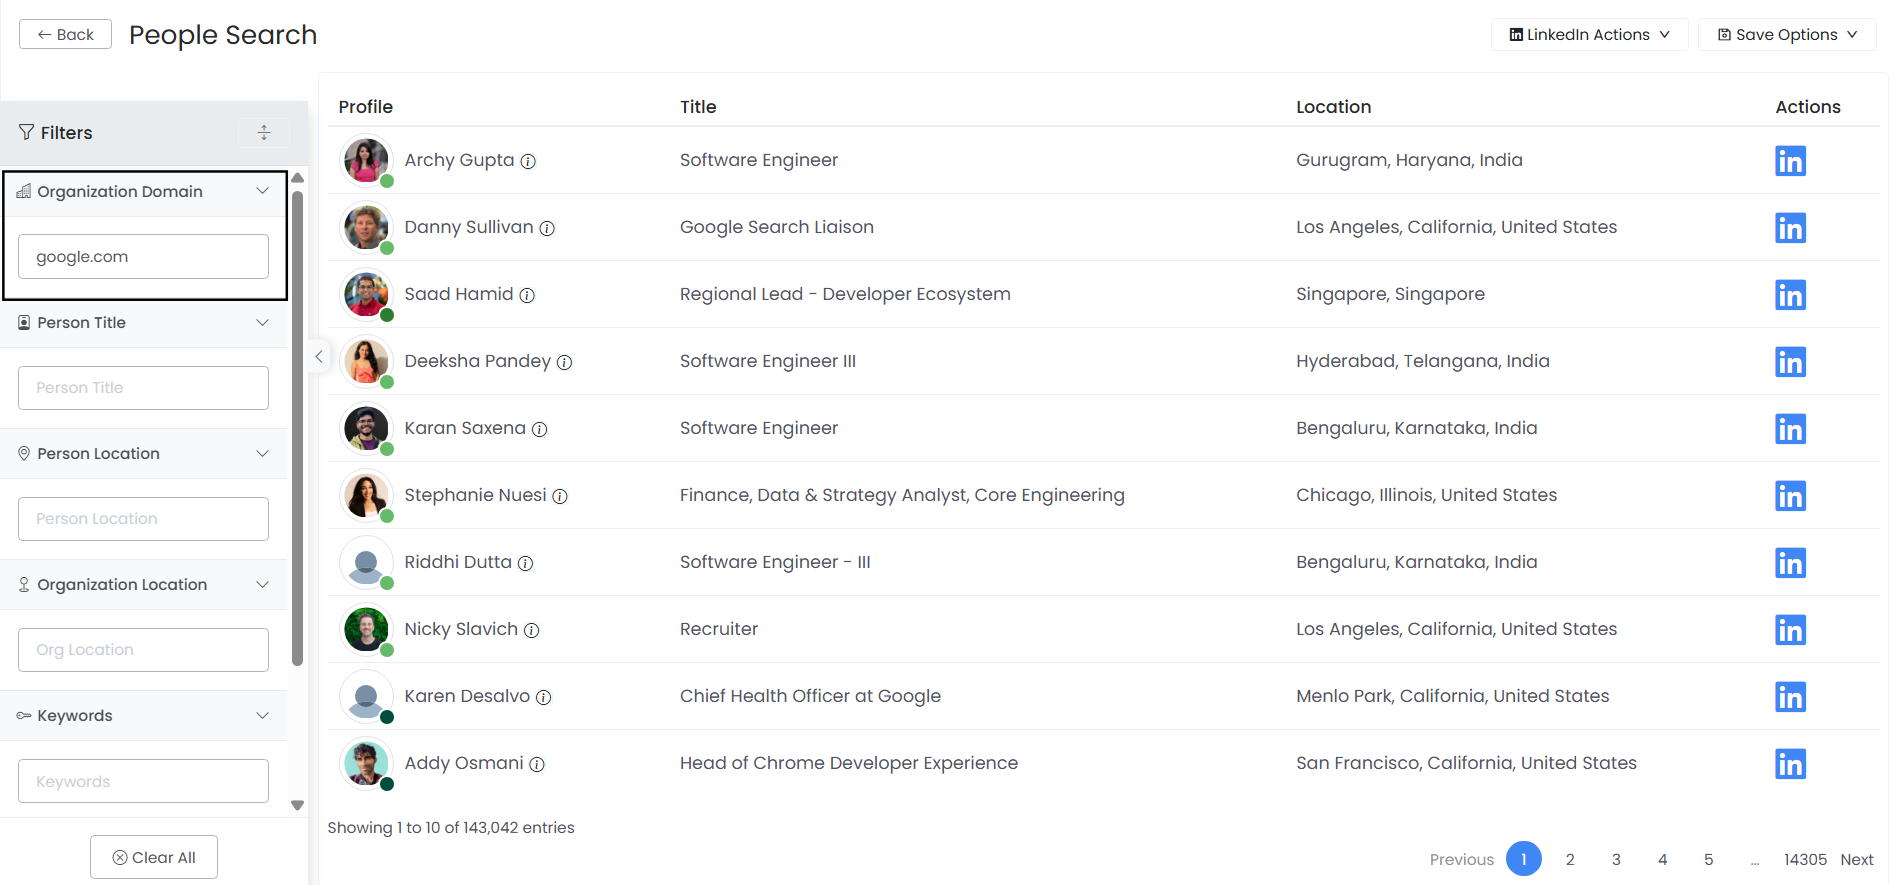Open Saad Hamid's LinkedIn icon
The image size is (1892, 885).
[1790, 295]
